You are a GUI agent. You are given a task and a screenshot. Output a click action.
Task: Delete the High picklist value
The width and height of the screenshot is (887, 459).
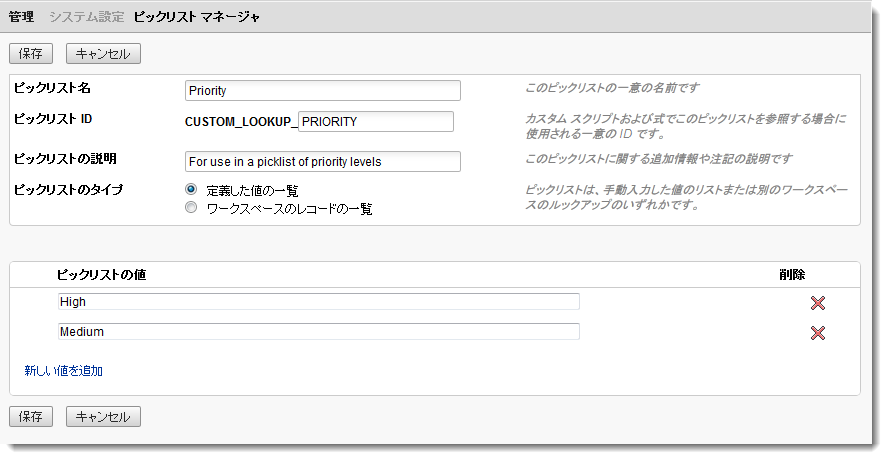click(x=817, y=303)
